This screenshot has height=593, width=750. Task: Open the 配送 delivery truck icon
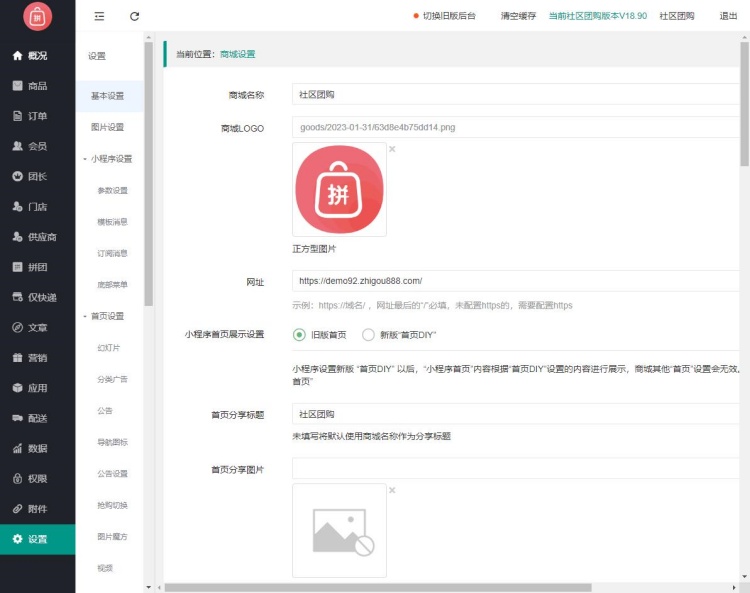tap(17, 418)
